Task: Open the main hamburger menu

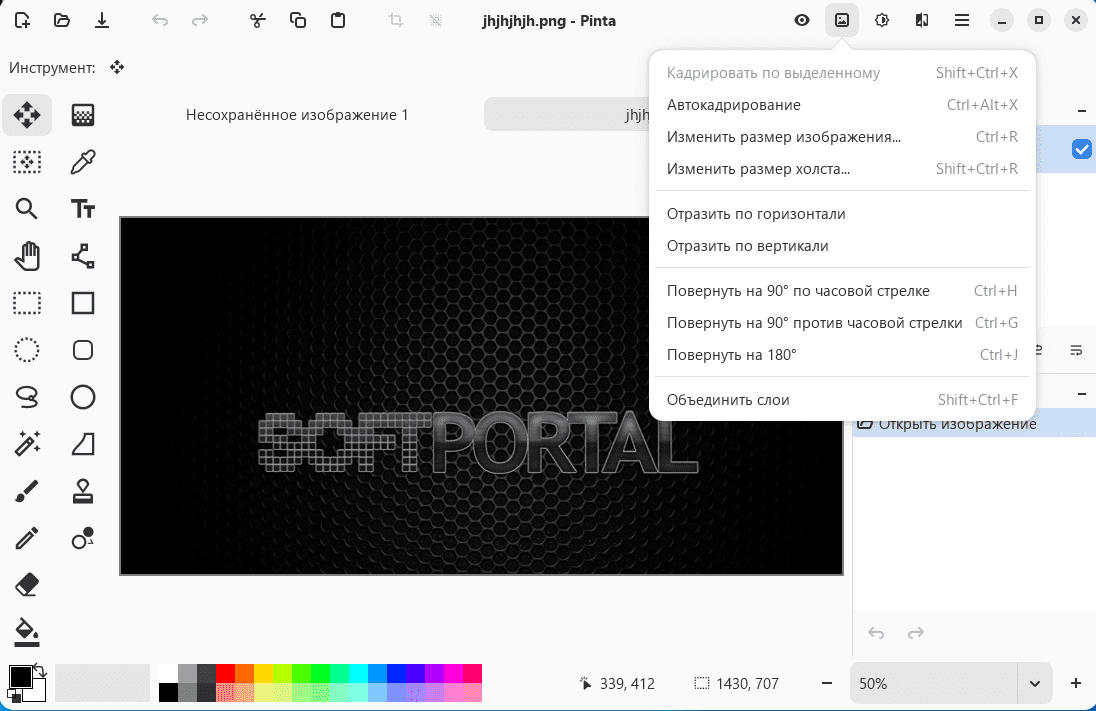Action: click(962, 20)
